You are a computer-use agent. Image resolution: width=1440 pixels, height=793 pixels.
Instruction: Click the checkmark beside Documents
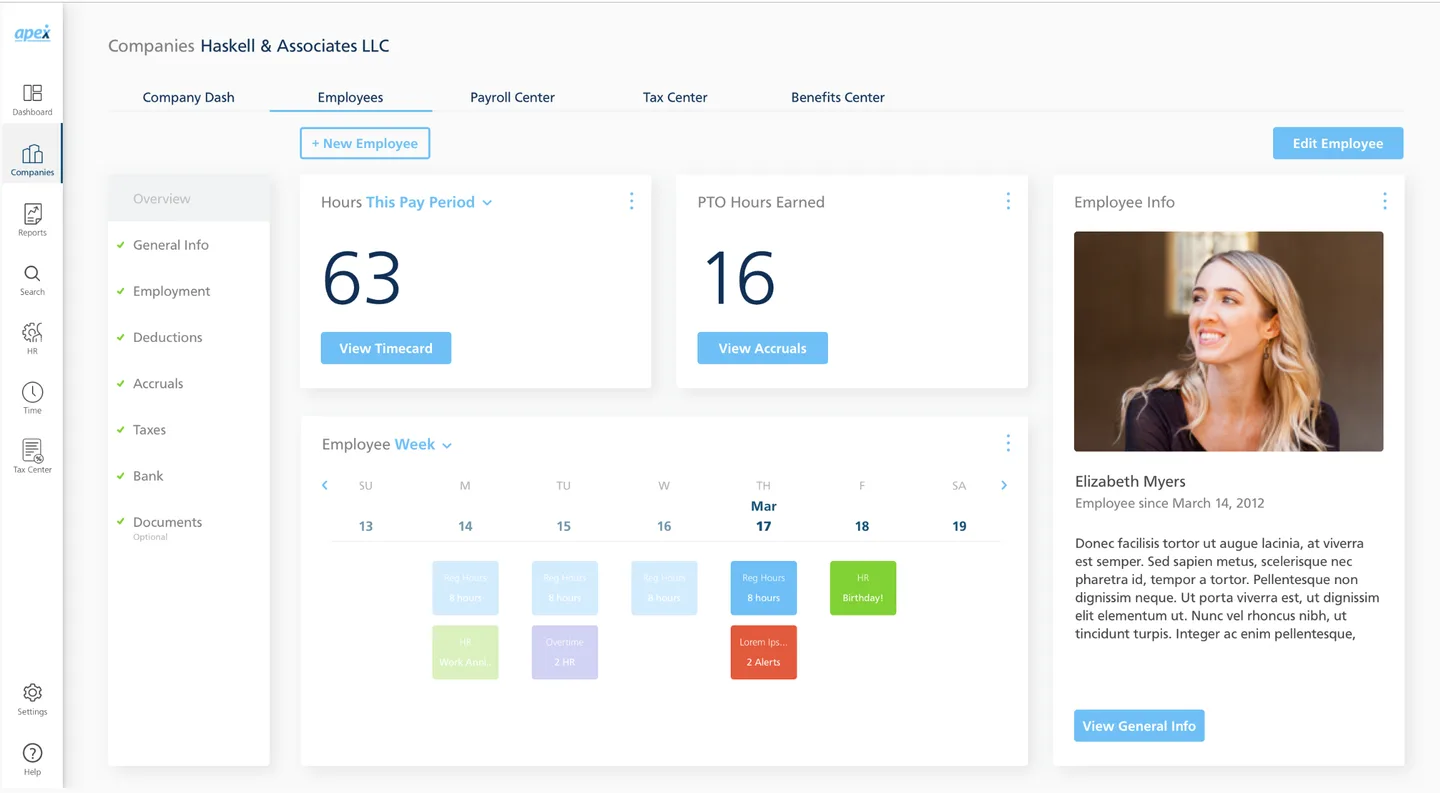pos(119,521)
